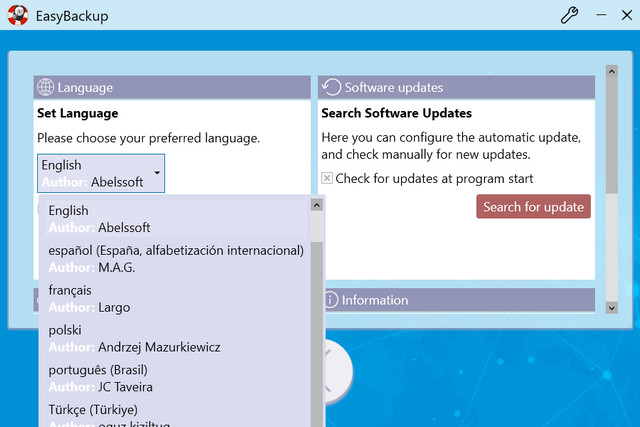640x427 pixels.
Task: Toggle Check for updates at program start
Action: click(x=327, y=179)
